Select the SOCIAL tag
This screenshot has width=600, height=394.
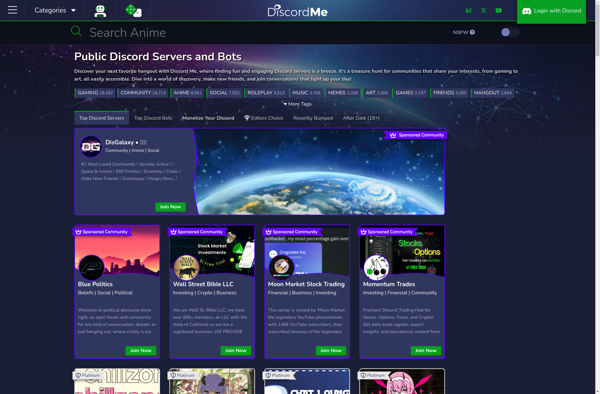click(x=224, y=93)
